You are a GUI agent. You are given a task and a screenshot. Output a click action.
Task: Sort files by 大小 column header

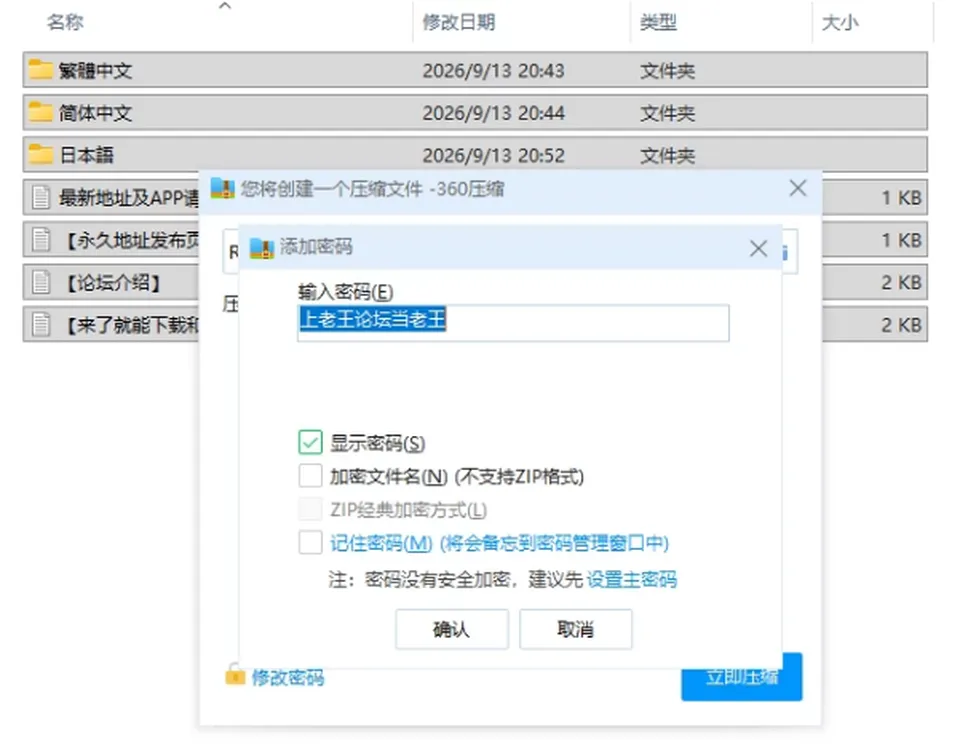840,23
